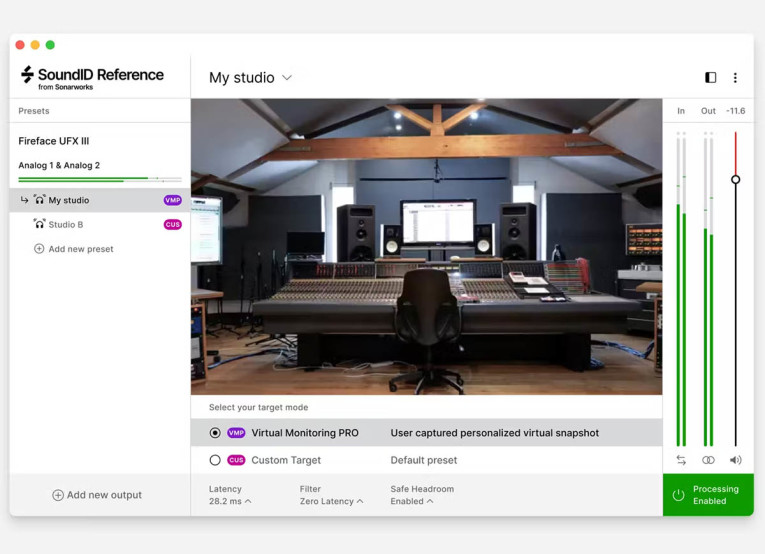Click the CUS badge on Studio B preset
Image resolution: width=765 pixels, height=554 pixels.
click(172, 225)
